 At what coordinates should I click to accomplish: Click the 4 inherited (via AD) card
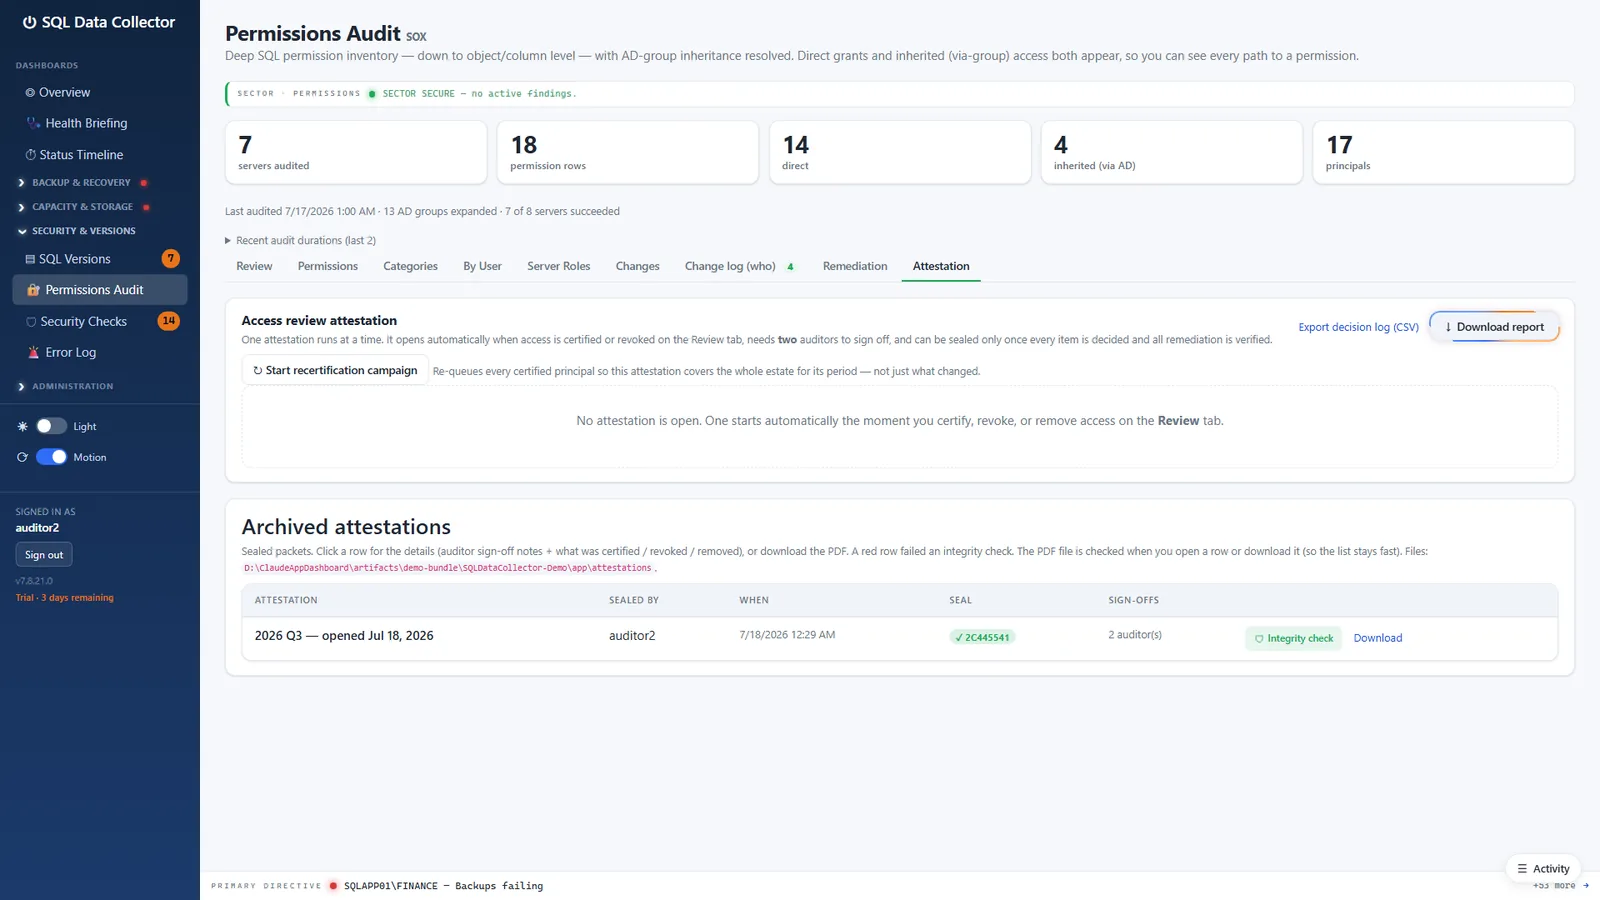(1172, 152)
